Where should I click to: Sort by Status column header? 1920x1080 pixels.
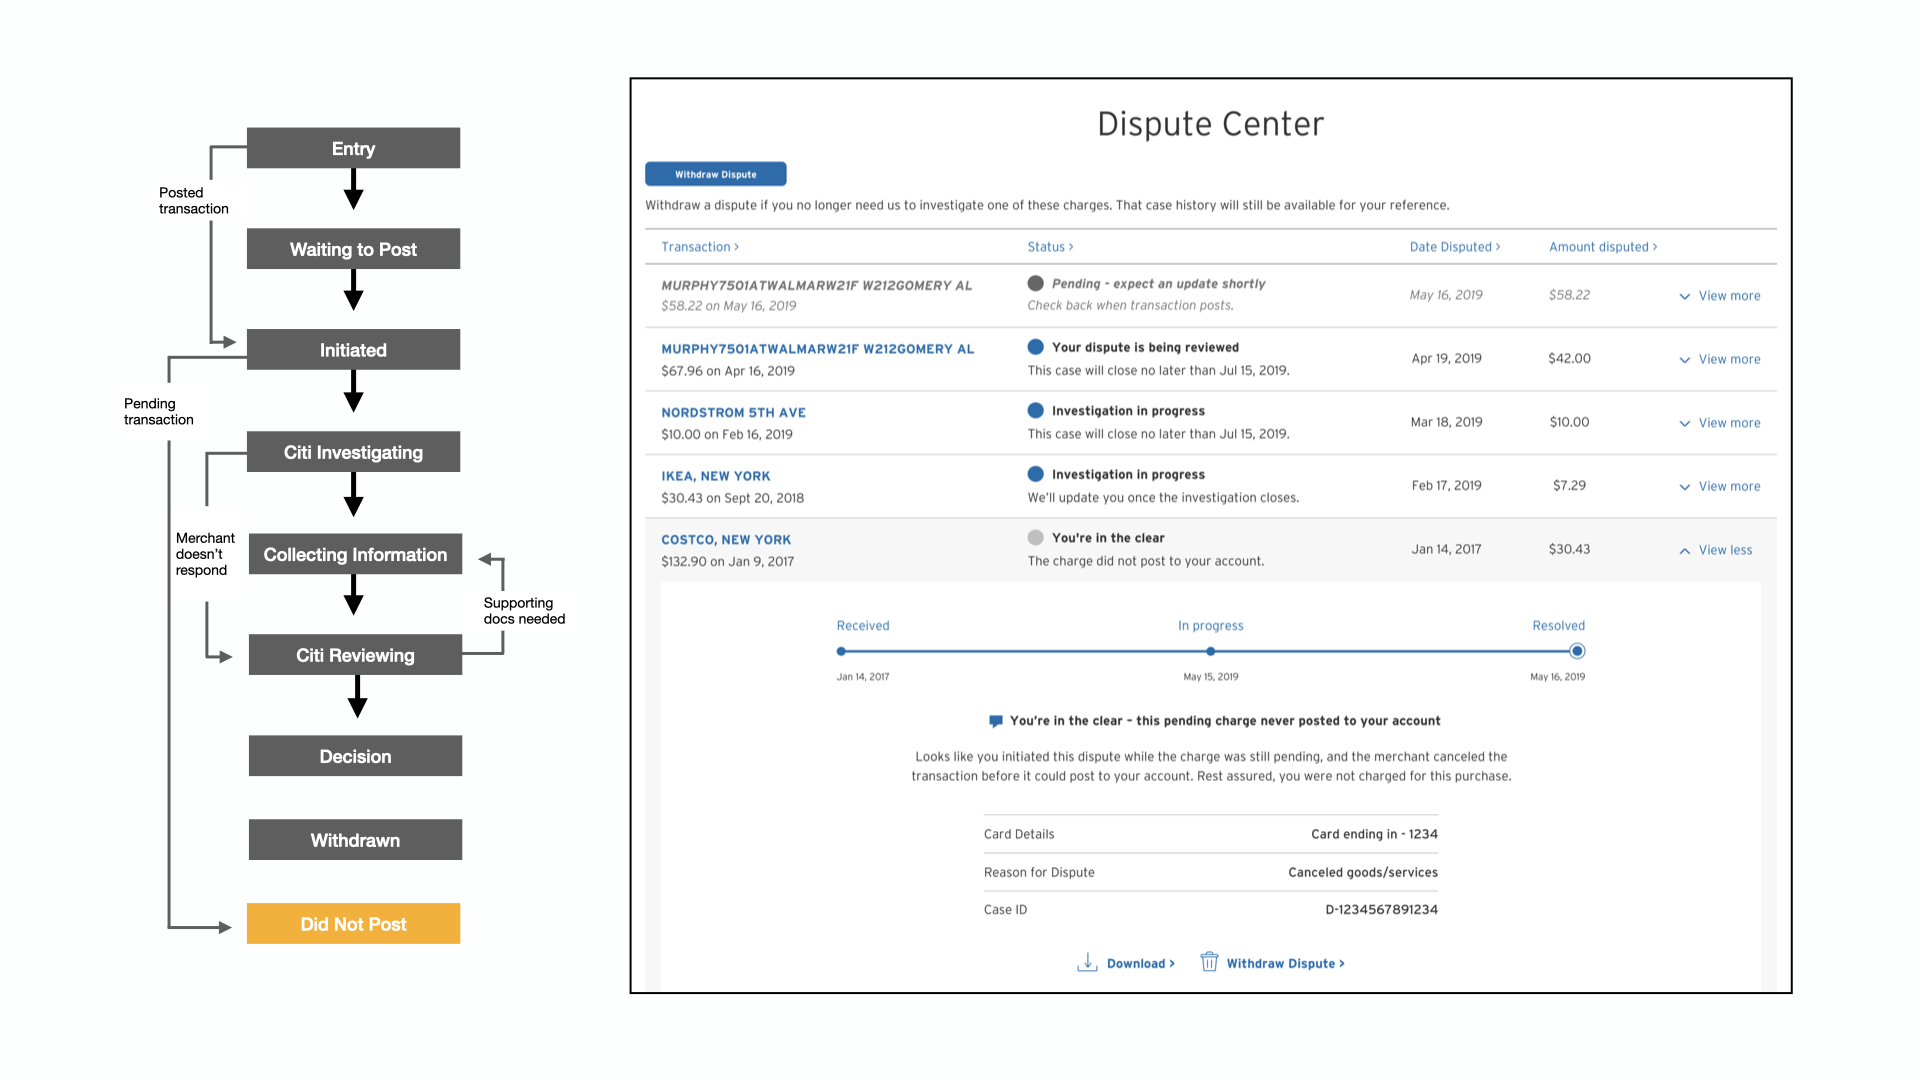pos(1049,247)
